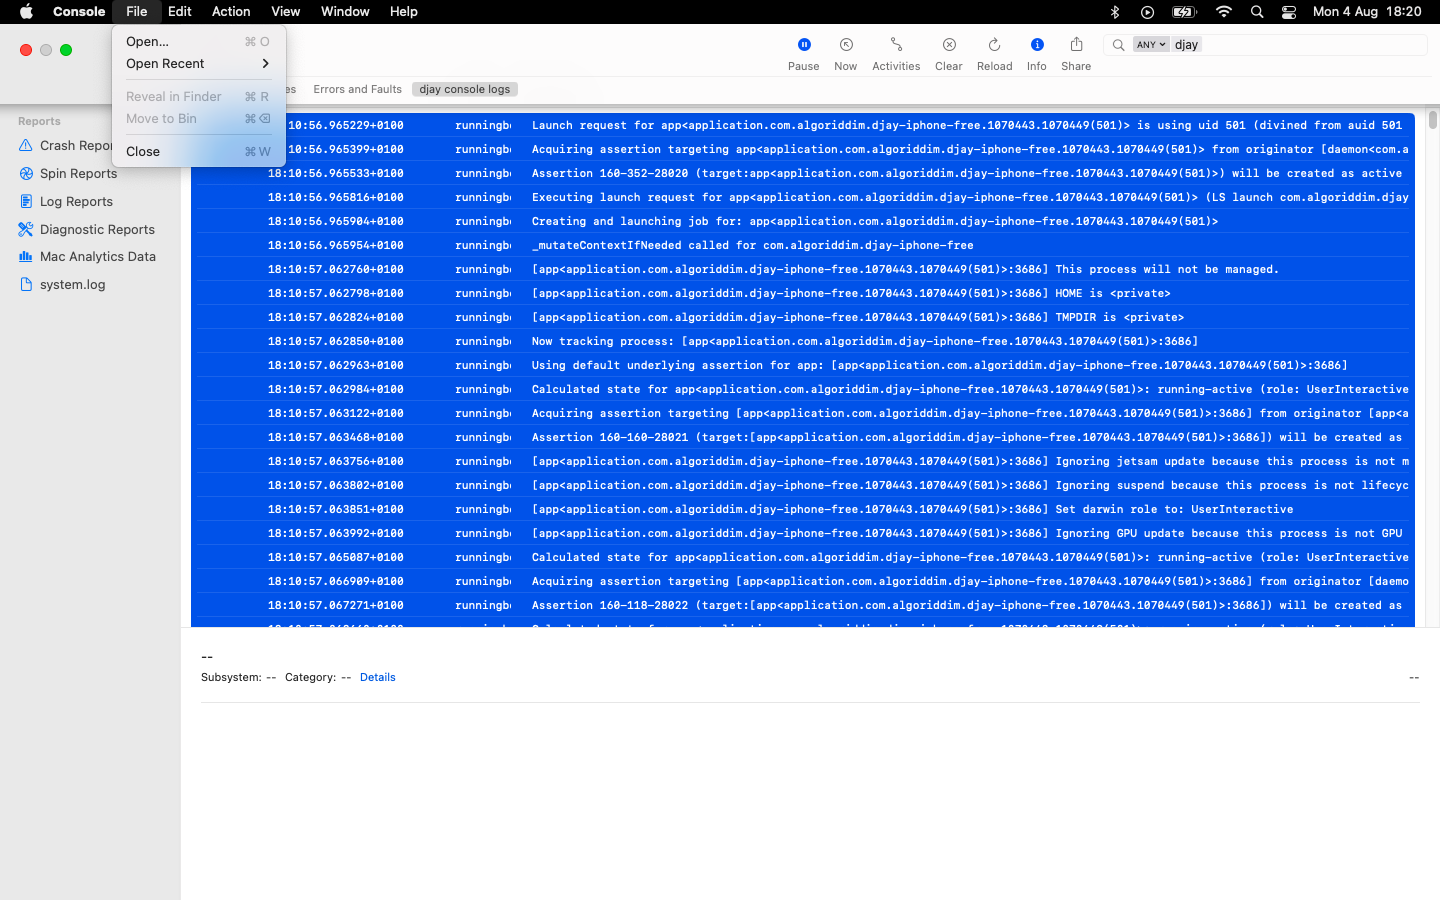Select log row 'Ignoring jetsam update'

point(803,461)
